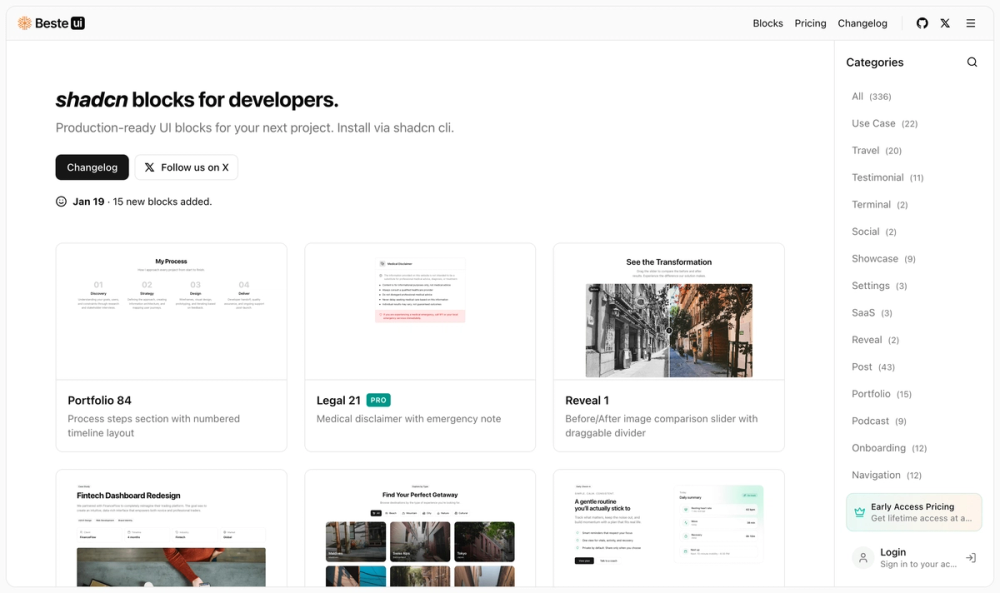Go to Blocks in the top navigation
The image size is (1000, 593).
768,22
